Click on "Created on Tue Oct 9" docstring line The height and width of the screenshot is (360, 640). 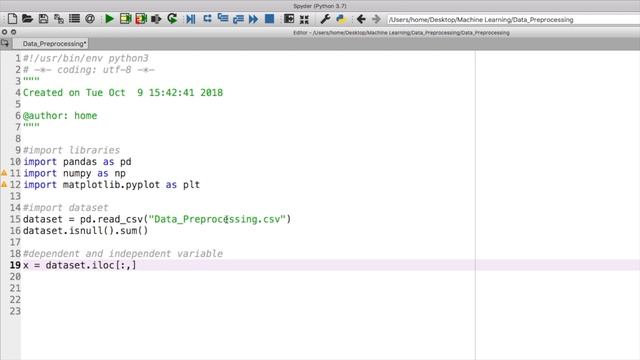123,93
